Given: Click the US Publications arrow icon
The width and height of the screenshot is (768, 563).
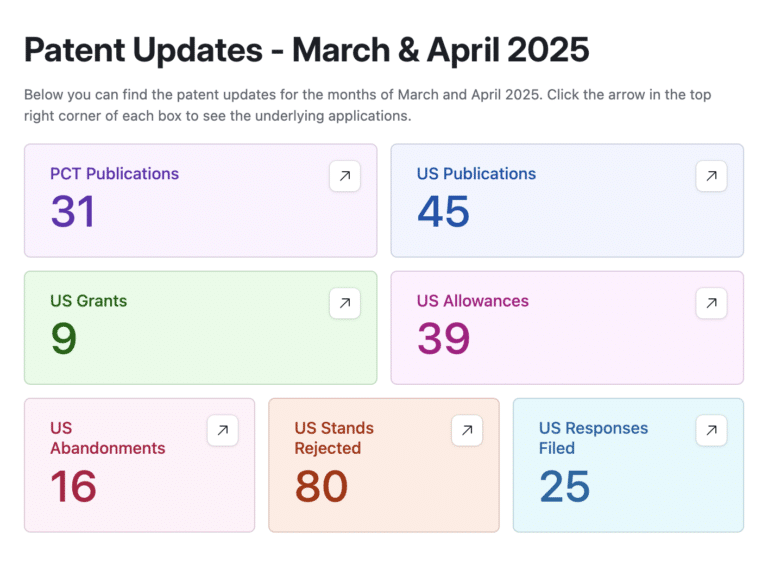Looking at the screenshot, I should (x=711, y=176).
